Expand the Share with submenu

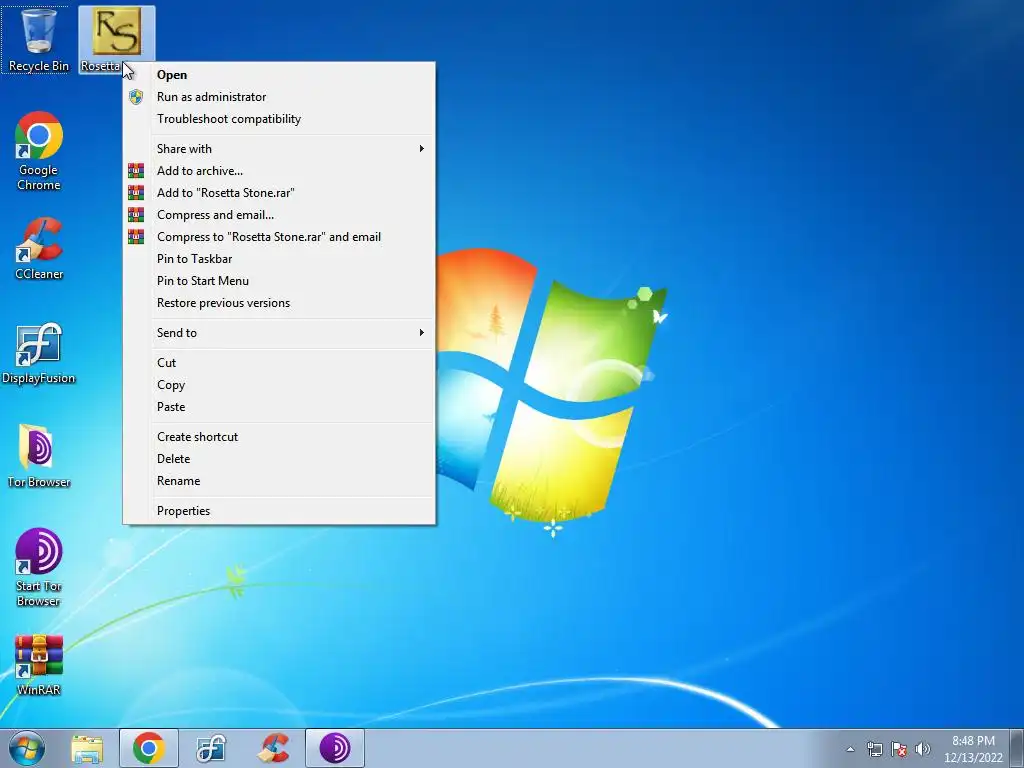pyautogui.click(x=279, y=149)
